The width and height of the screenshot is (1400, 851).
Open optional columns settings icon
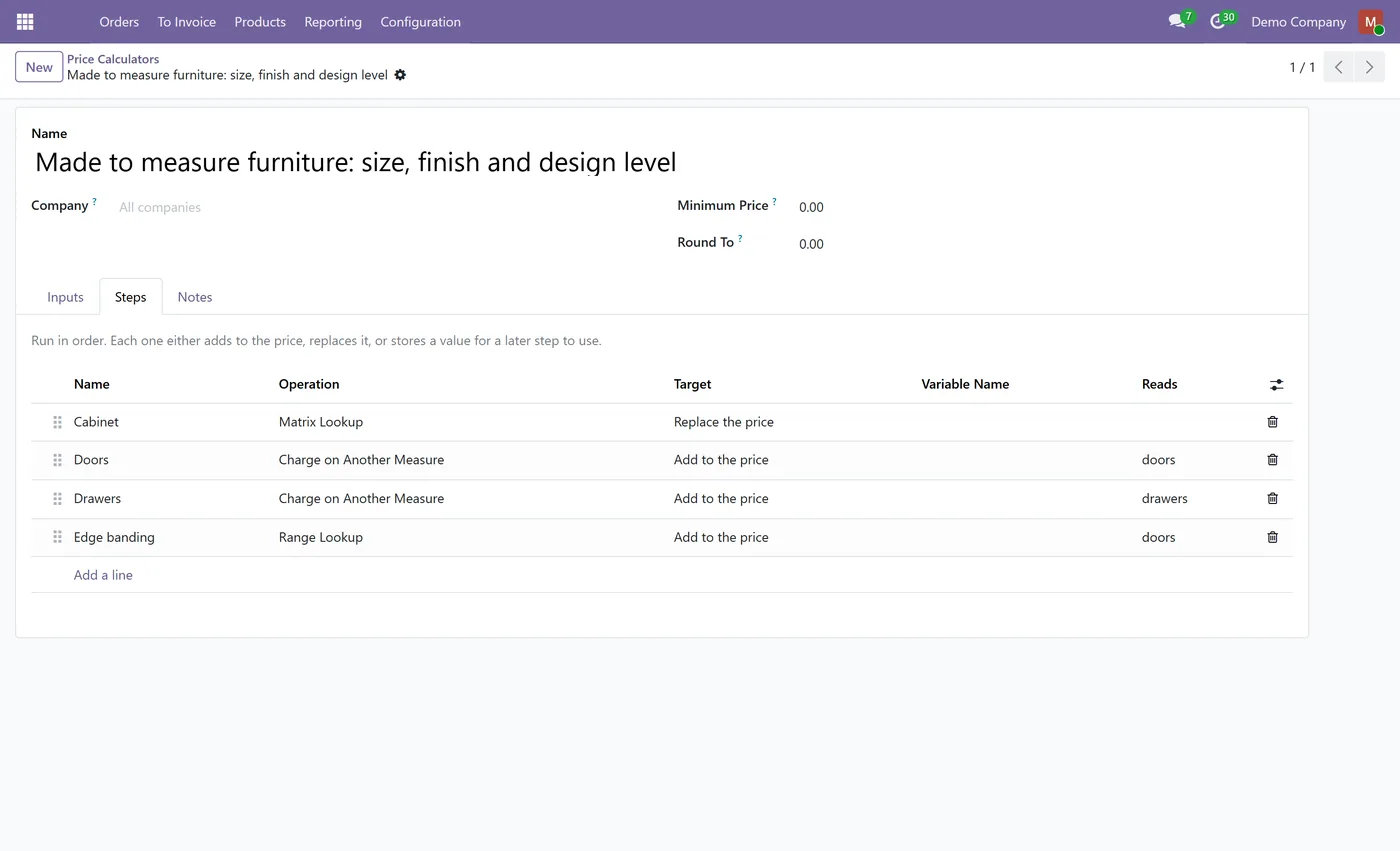coord(1276,385)
